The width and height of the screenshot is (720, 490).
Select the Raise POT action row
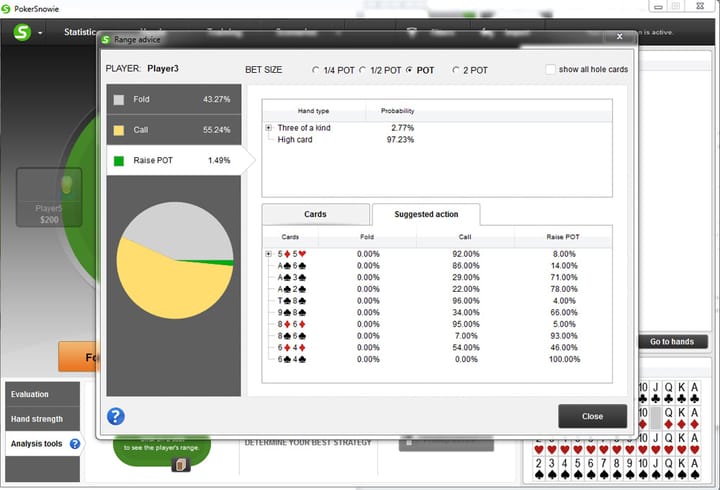tap(174, 160)
